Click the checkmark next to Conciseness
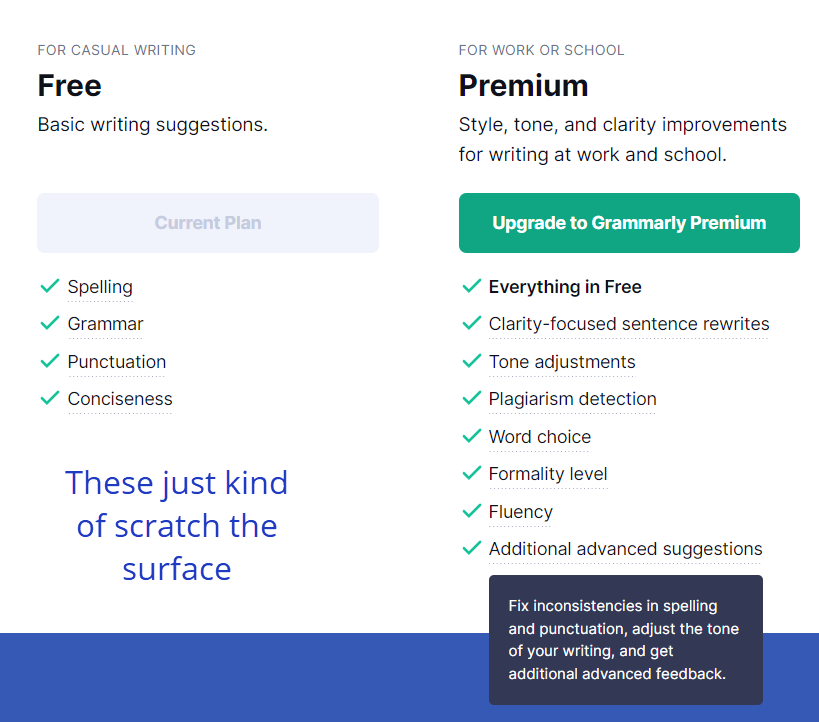Screen dimensions: 819x722 [x=50, y=399]
